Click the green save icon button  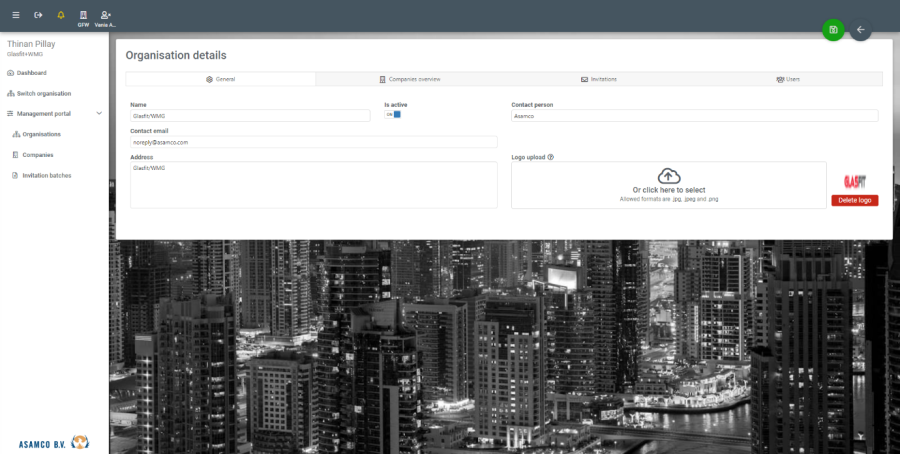tap(833, 30)
